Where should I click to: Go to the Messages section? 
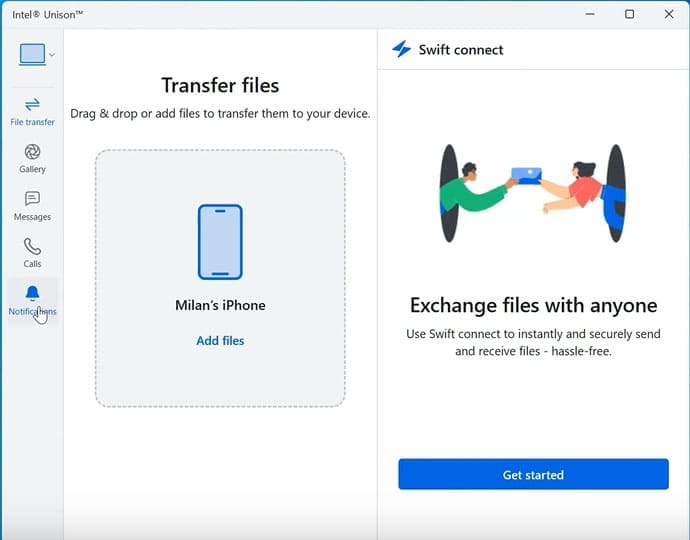[x=32, y=205]
